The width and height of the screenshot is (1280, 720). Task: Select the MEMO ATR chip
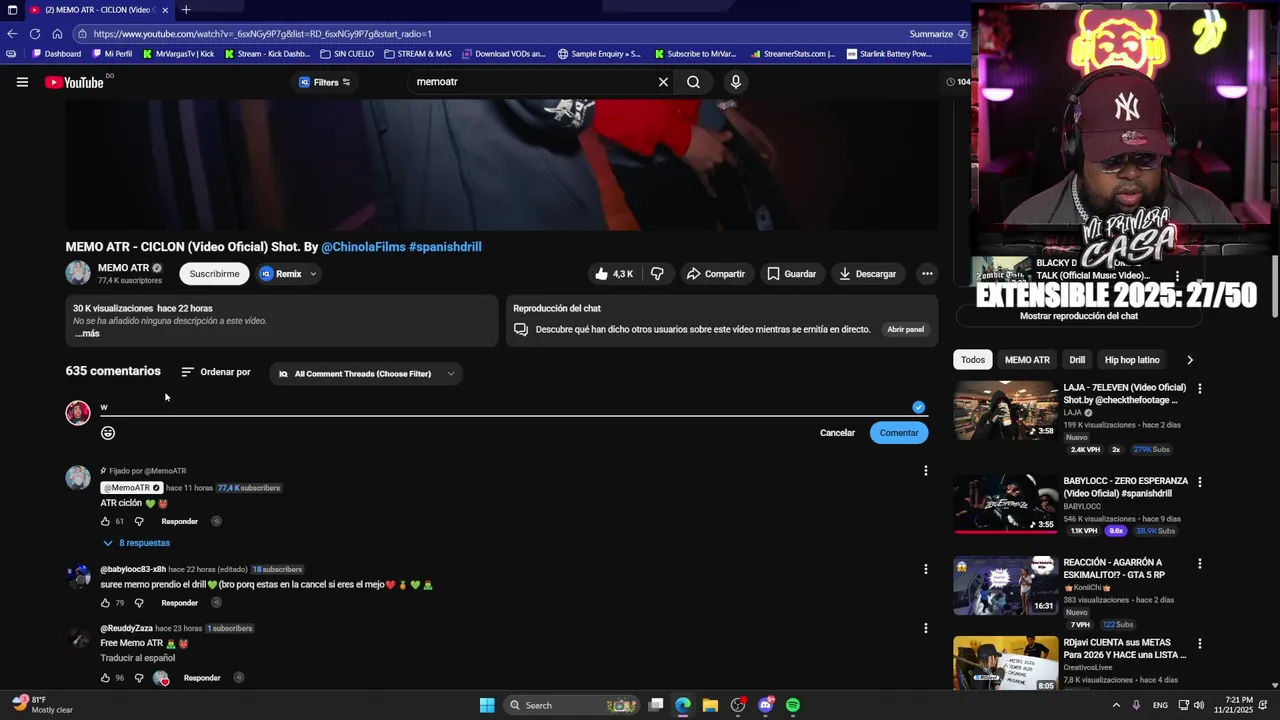tap(1027, 360)
